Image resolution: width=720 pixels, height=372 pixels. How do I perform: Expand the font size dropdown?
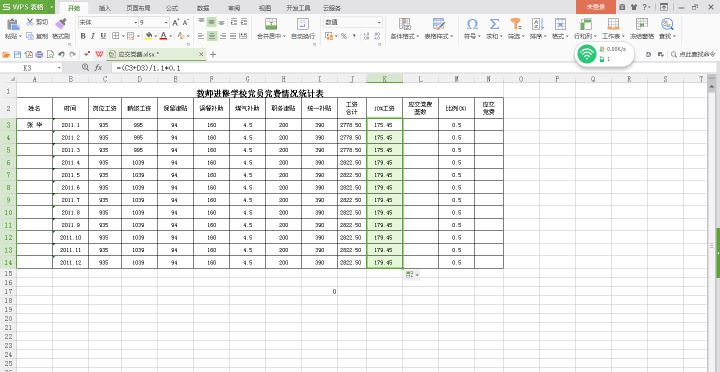point(167,23)
